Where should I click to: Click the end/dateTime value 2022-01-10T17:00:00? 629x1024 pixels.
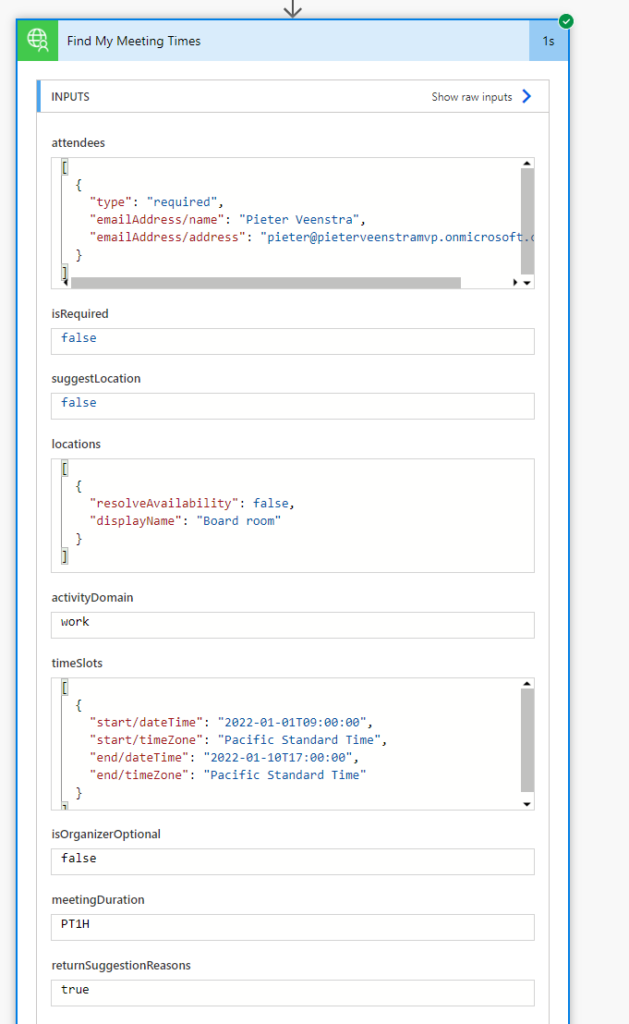coord(278,758)
